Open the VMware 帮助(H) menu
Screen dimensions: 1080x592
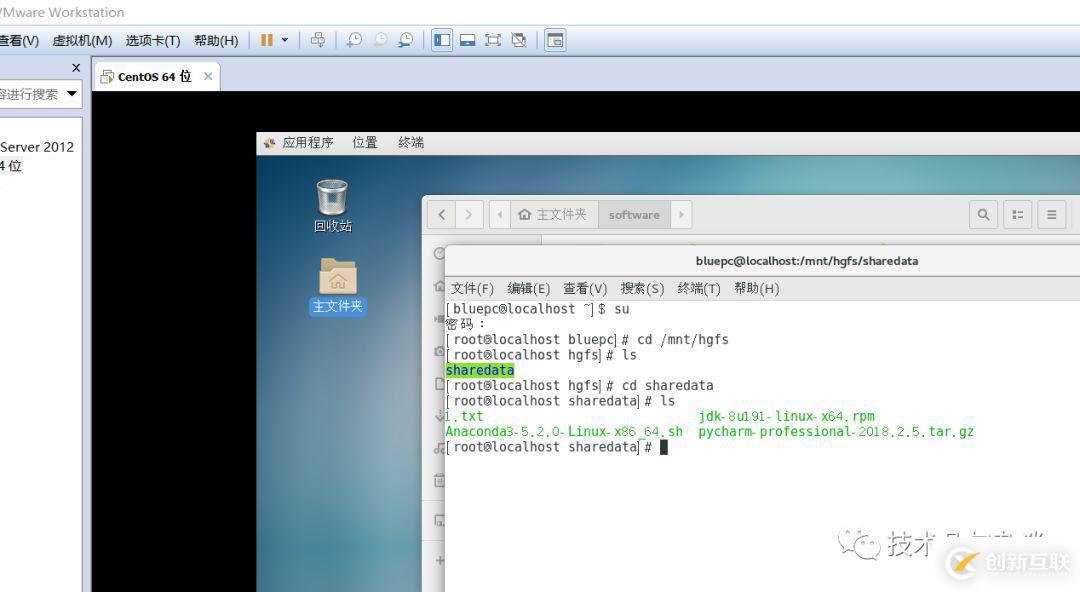point(216,41)
